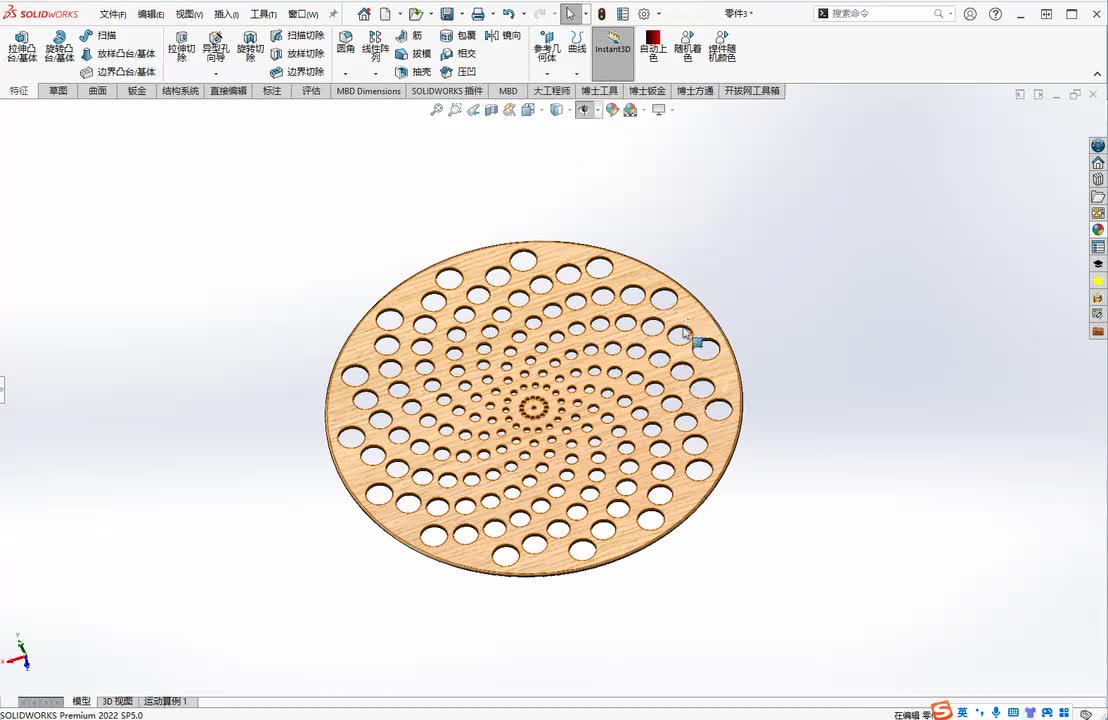Open the 曲线 curves tool

click(x=577, y=42)
